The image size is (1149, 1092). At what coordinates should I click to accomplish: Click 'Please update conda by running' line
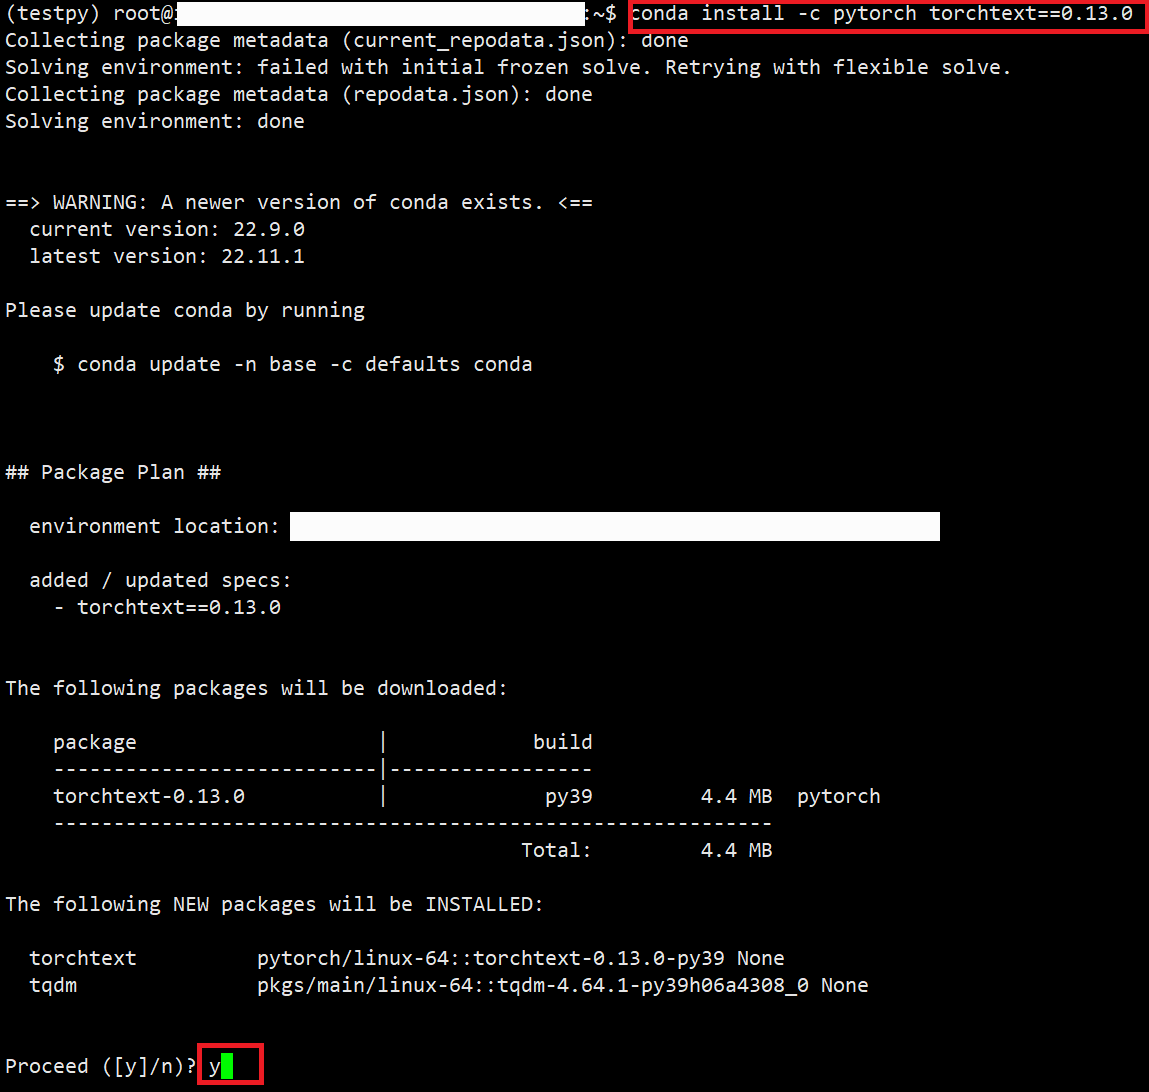click(185, 311)
